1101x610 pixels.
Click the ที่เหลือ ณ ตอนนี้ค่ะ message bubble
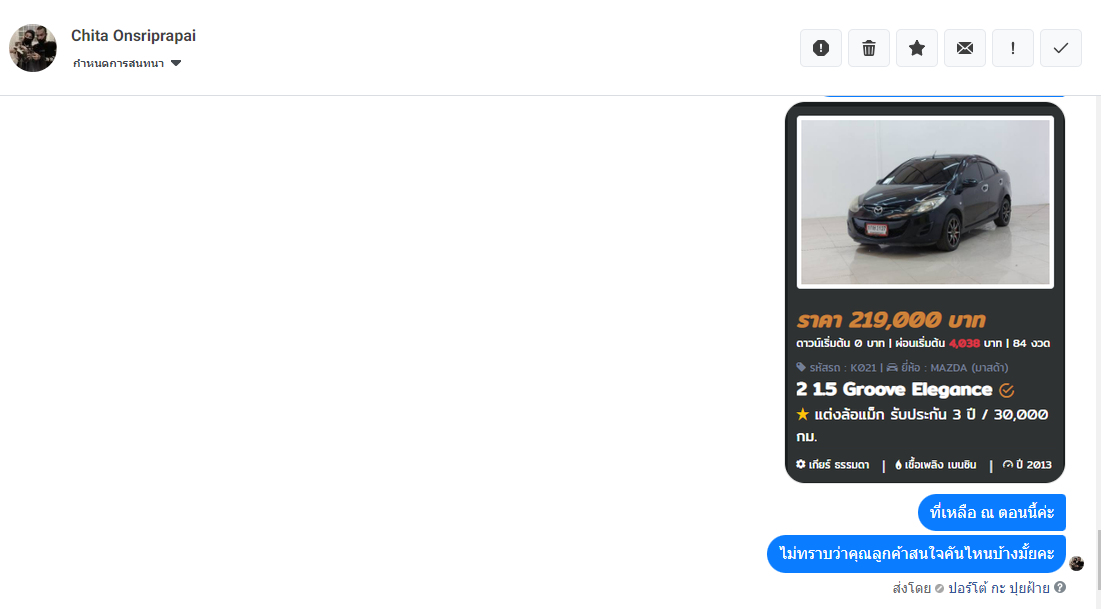991,512
